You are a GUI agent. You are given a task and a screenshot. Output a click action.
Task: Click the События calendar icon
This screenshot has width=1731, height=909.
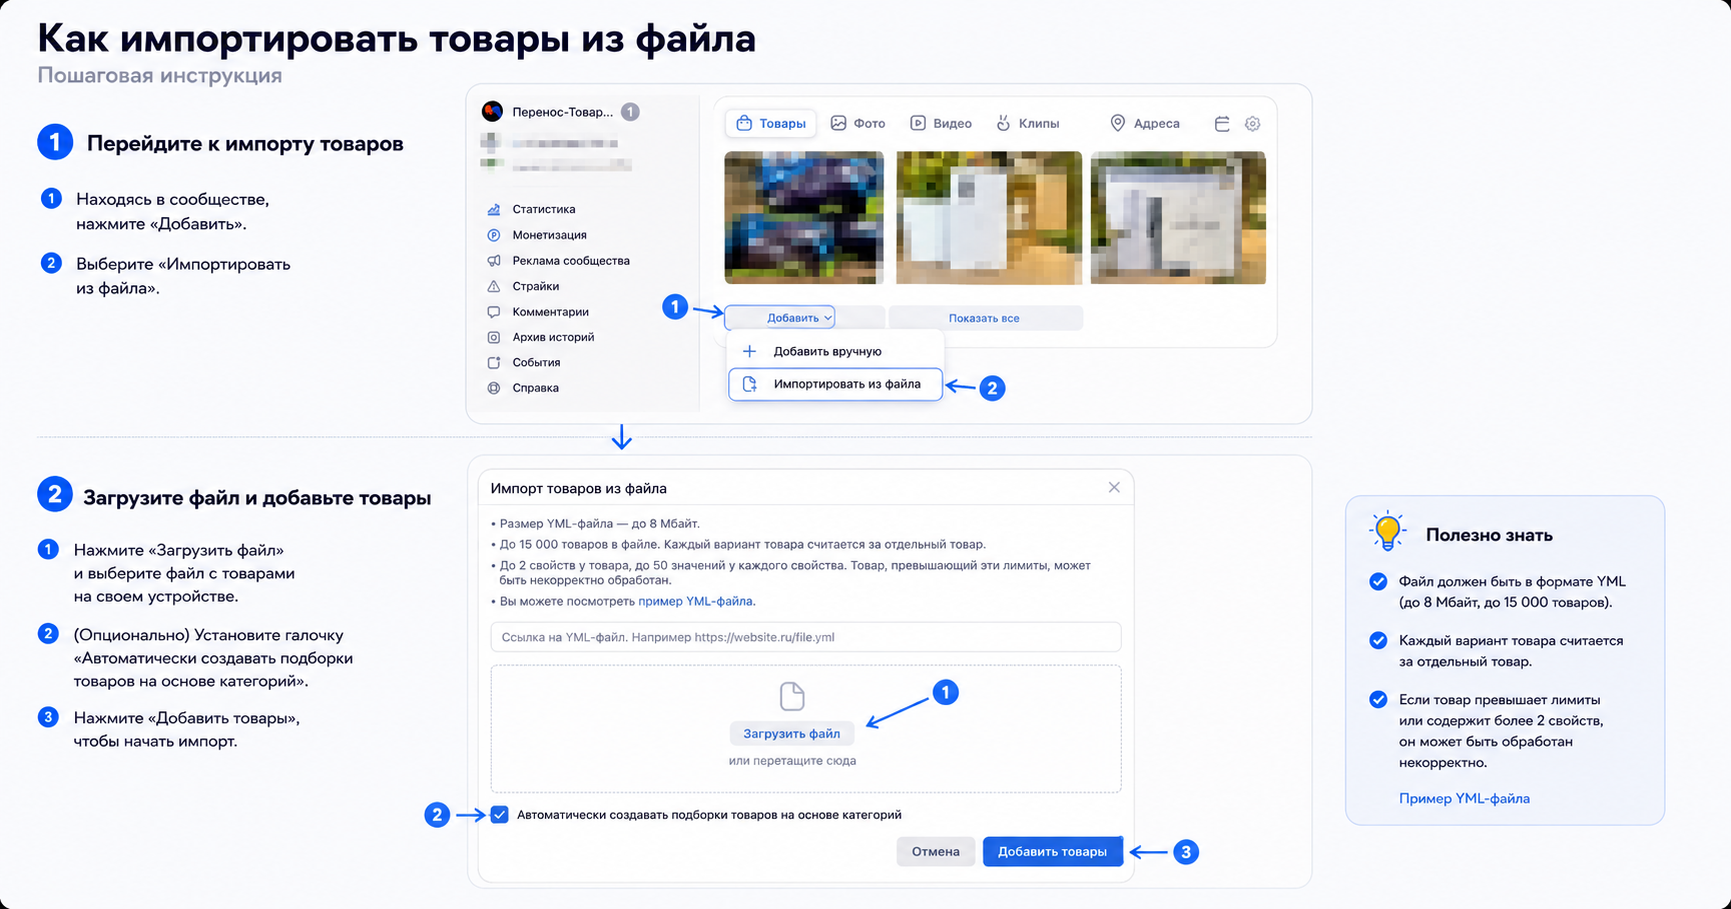(493, 362)
